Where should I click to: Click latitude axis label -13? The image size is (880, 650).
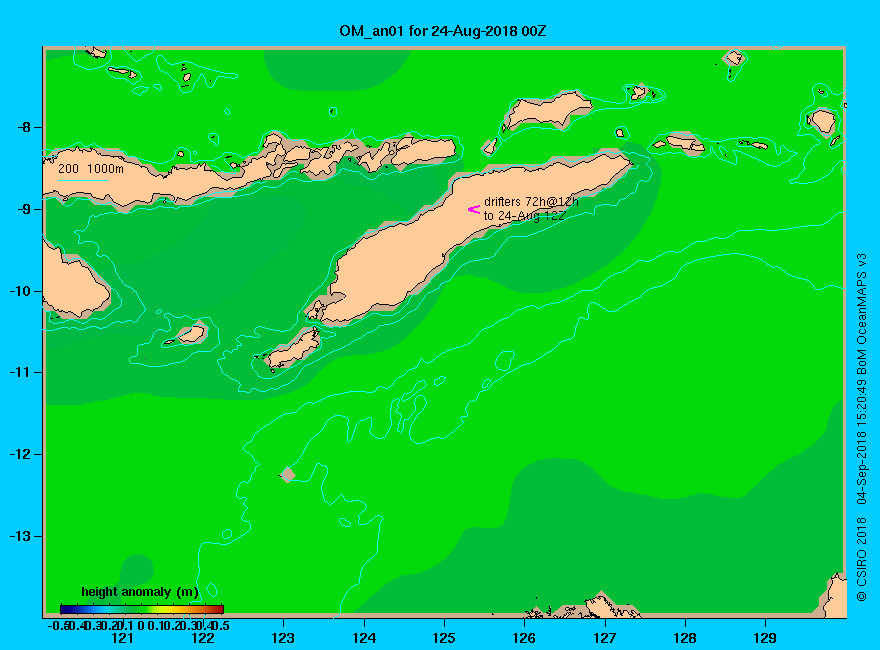click(19, 536)
